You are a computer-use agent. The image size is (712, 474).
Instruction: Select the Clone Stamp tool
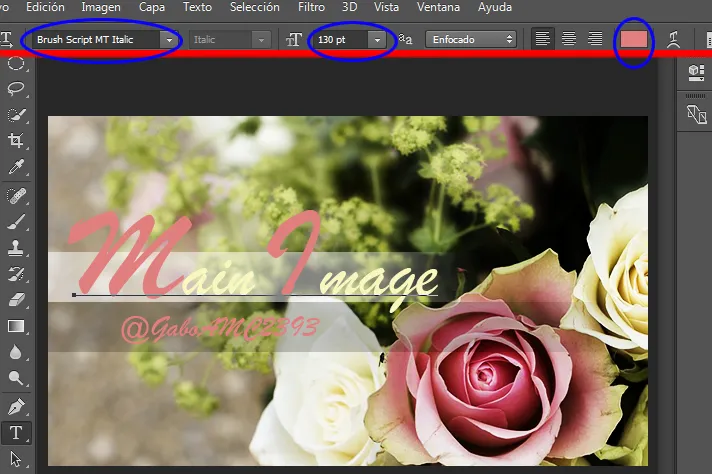click(16, 248)
